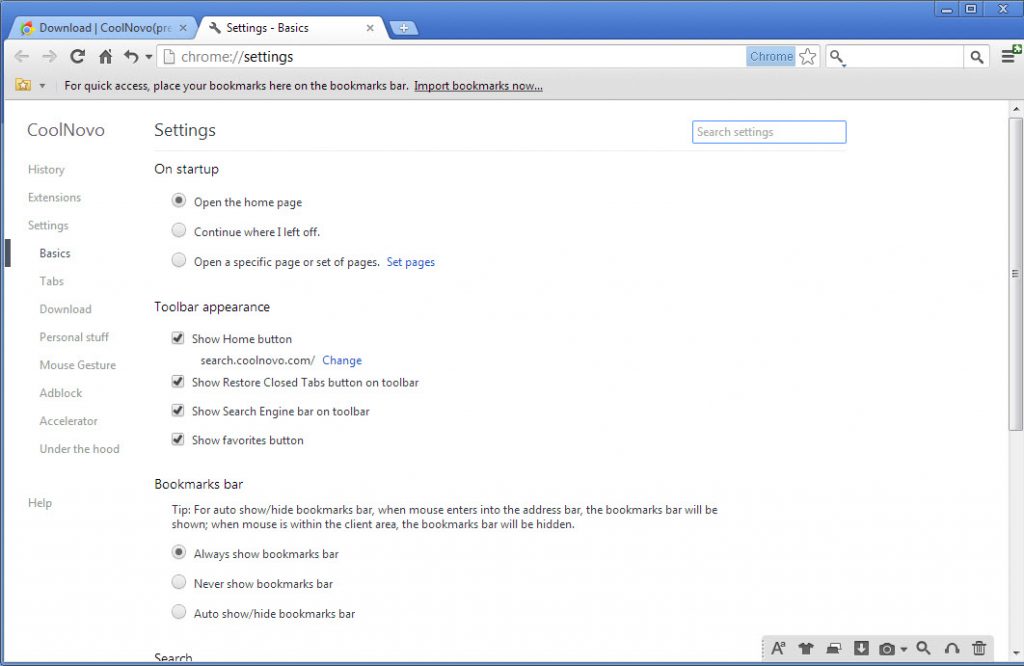This screenshot has width=1024, height=666.
Task: Click the page's vertical scrollbar thumb
Action: click(x=1016, y=274)
